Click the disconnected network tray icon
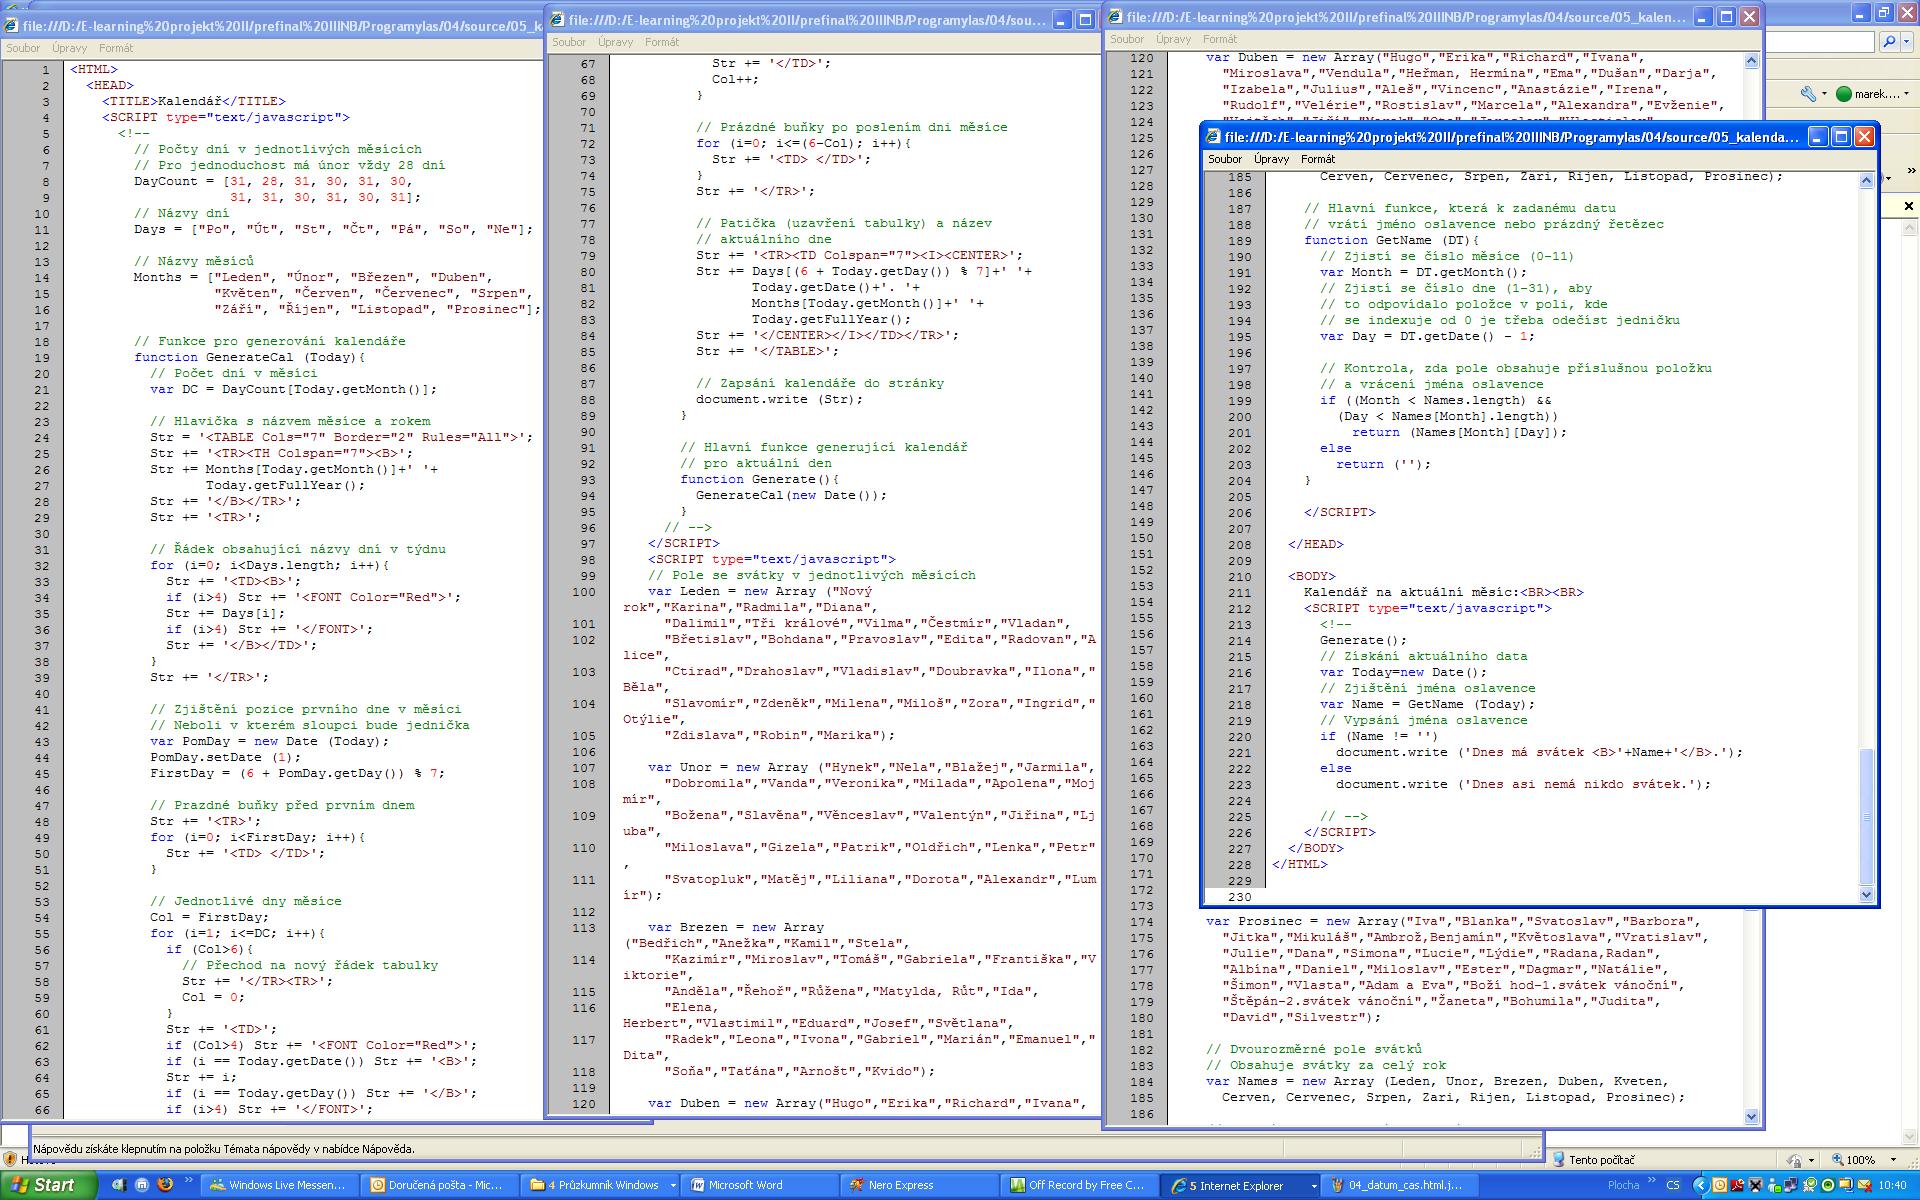Screen dimensions: 1920x1200 [1756, 1185]
